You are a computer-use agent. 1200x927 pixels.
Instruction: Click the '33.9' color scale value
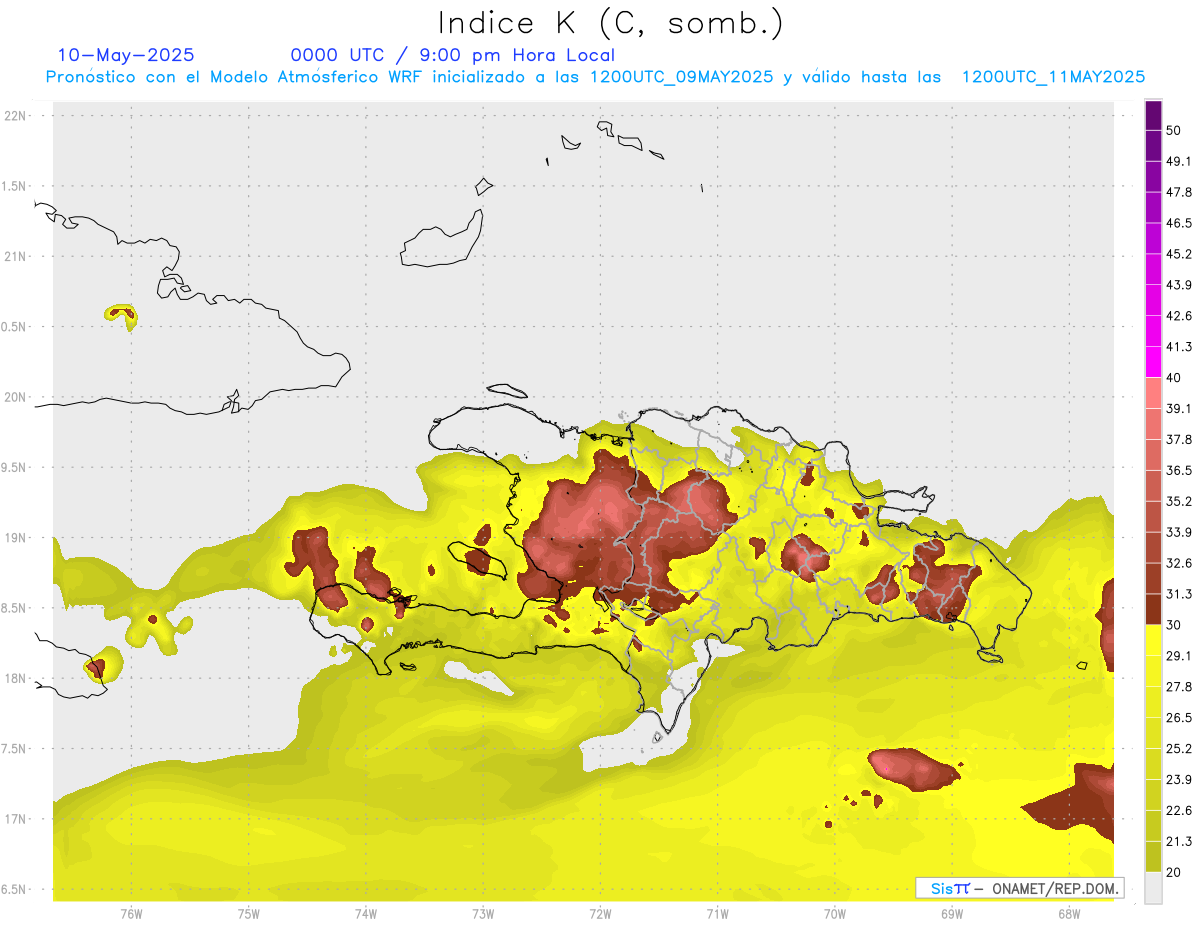[1179, 532]
